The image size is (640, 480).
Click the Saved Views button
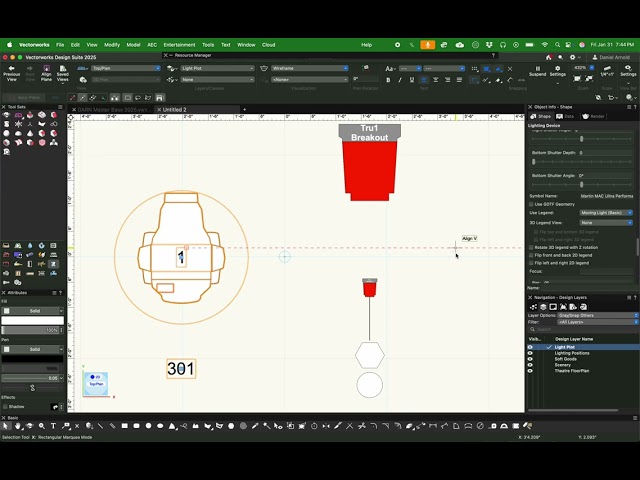click(62, 73)
